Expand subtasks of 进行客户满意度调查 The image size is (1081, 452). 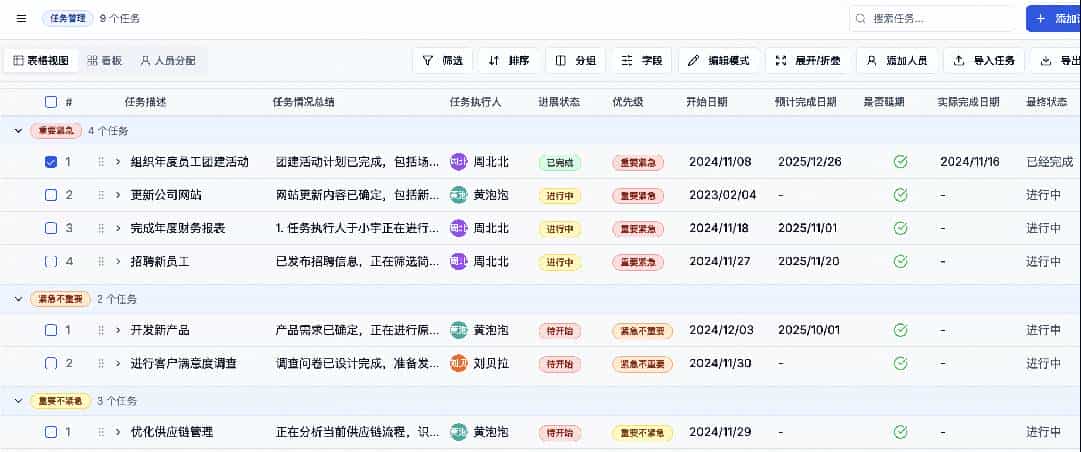coord(118,363)
